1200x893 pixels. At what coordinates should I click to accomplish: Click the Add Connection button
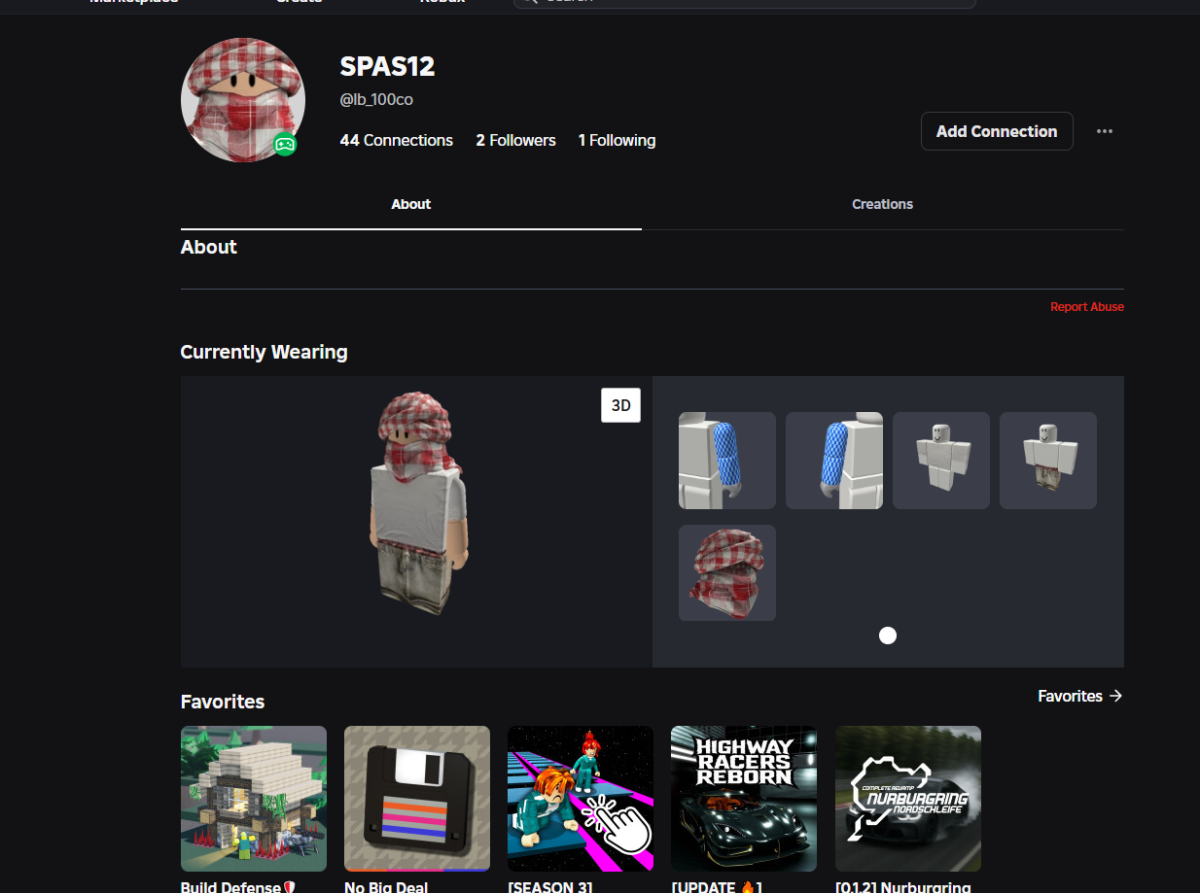pos(997,131)
